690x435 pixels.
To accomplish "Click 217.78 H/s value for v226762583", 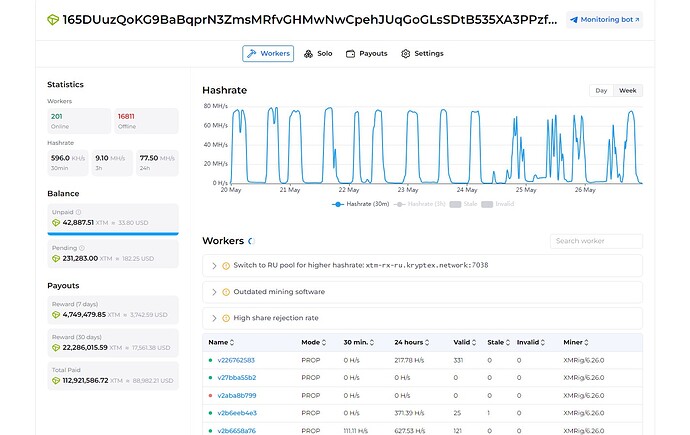I will [x=409, y=360].
